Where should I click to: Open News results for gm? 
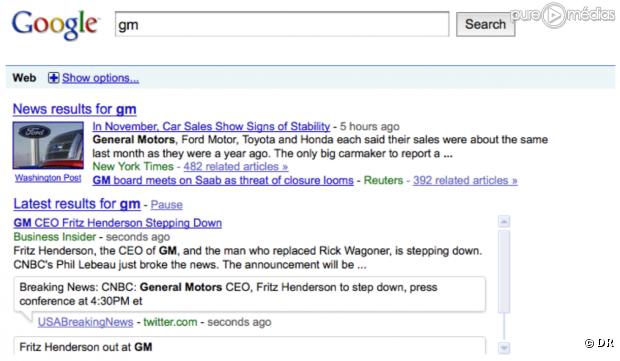coord(75,109)
